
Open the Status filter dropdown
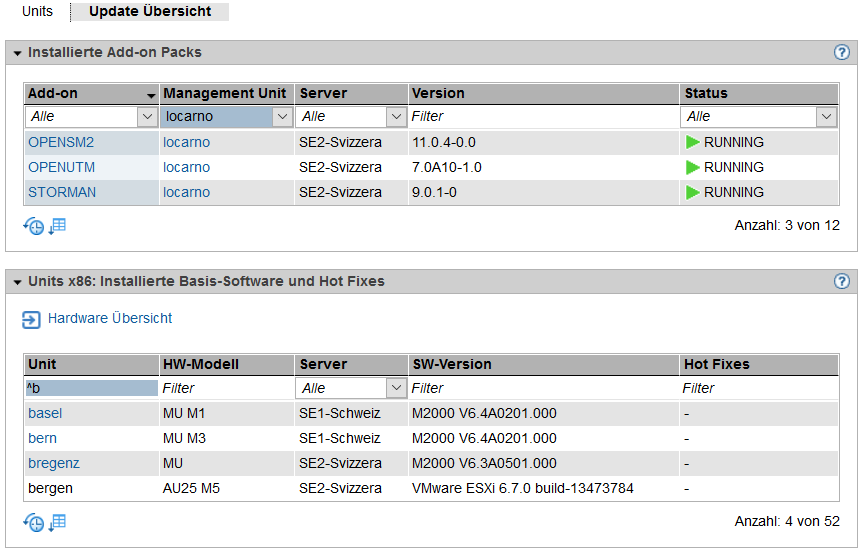coord(759,117)
